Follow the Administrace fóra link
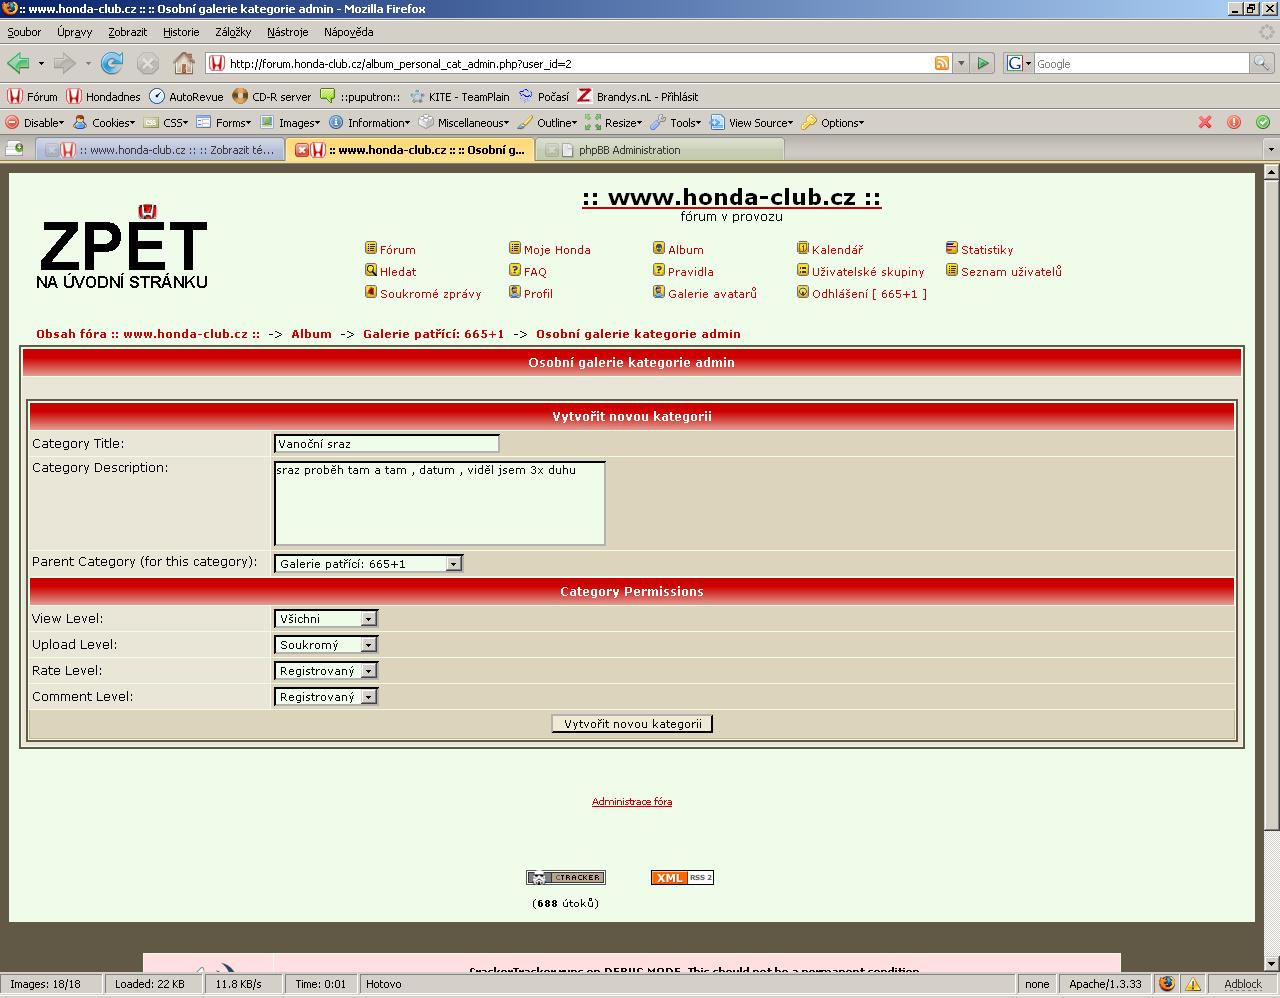The image size is (1280, 998). [631, 802]
